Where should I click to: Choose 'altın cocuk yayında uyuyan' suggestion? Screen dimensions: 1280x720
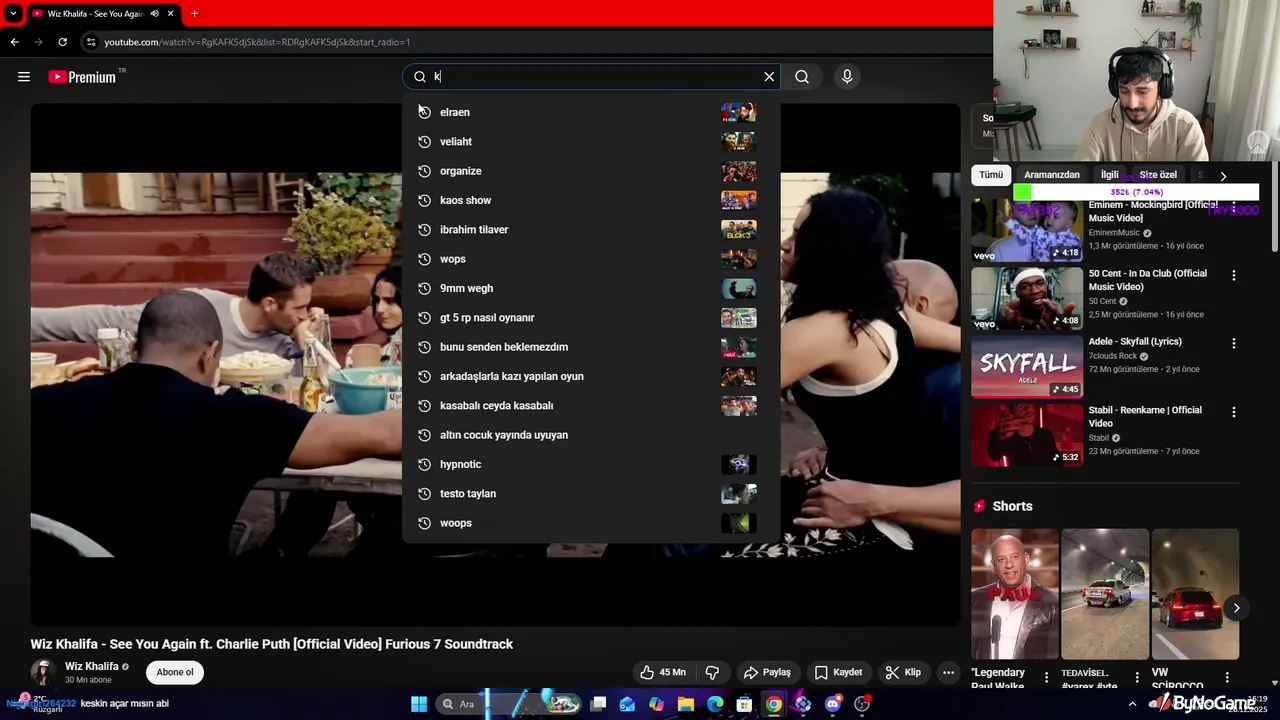591,435
